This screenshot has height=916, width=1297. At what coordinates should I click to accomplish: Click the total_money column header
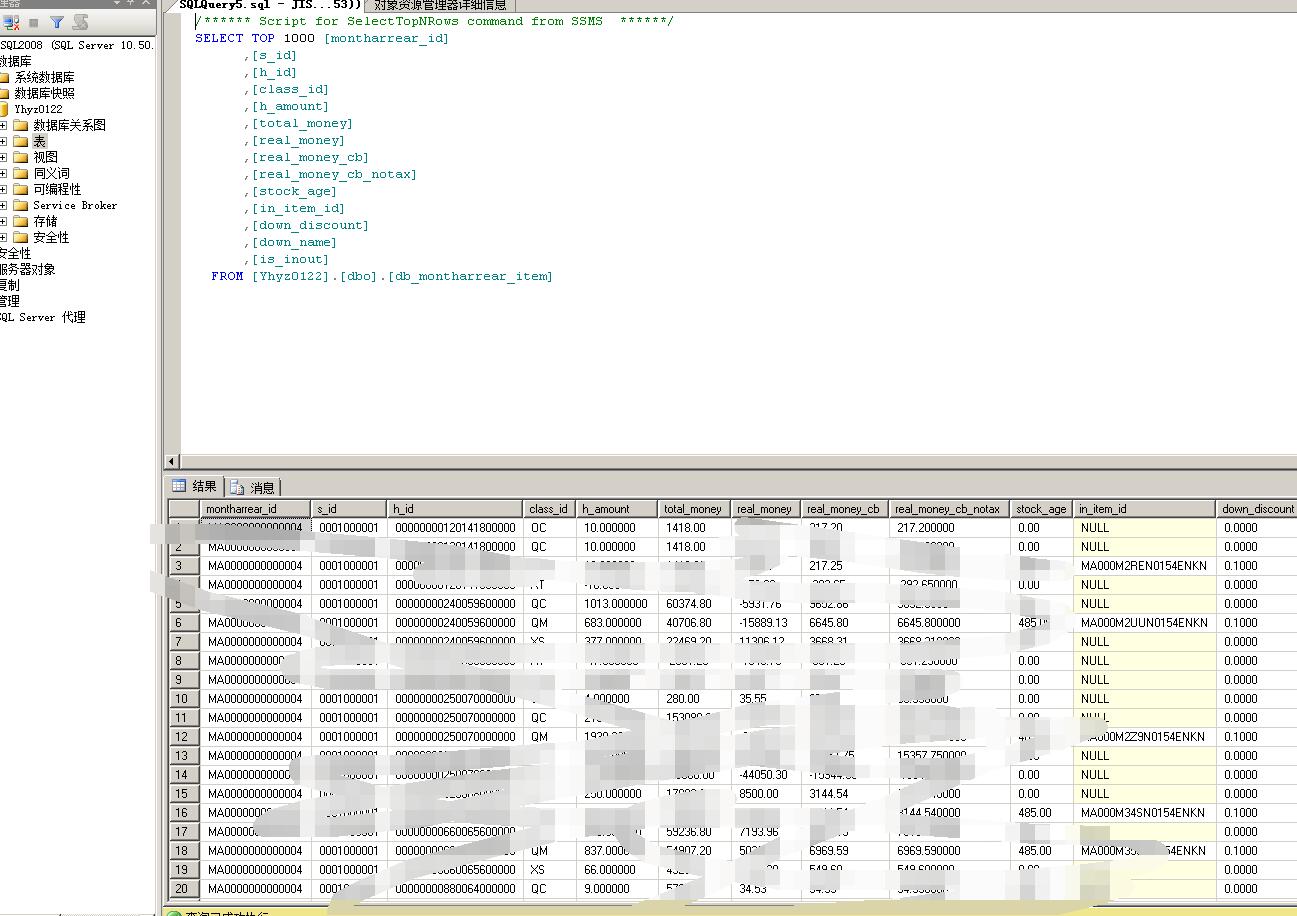(x=694, y=509)
